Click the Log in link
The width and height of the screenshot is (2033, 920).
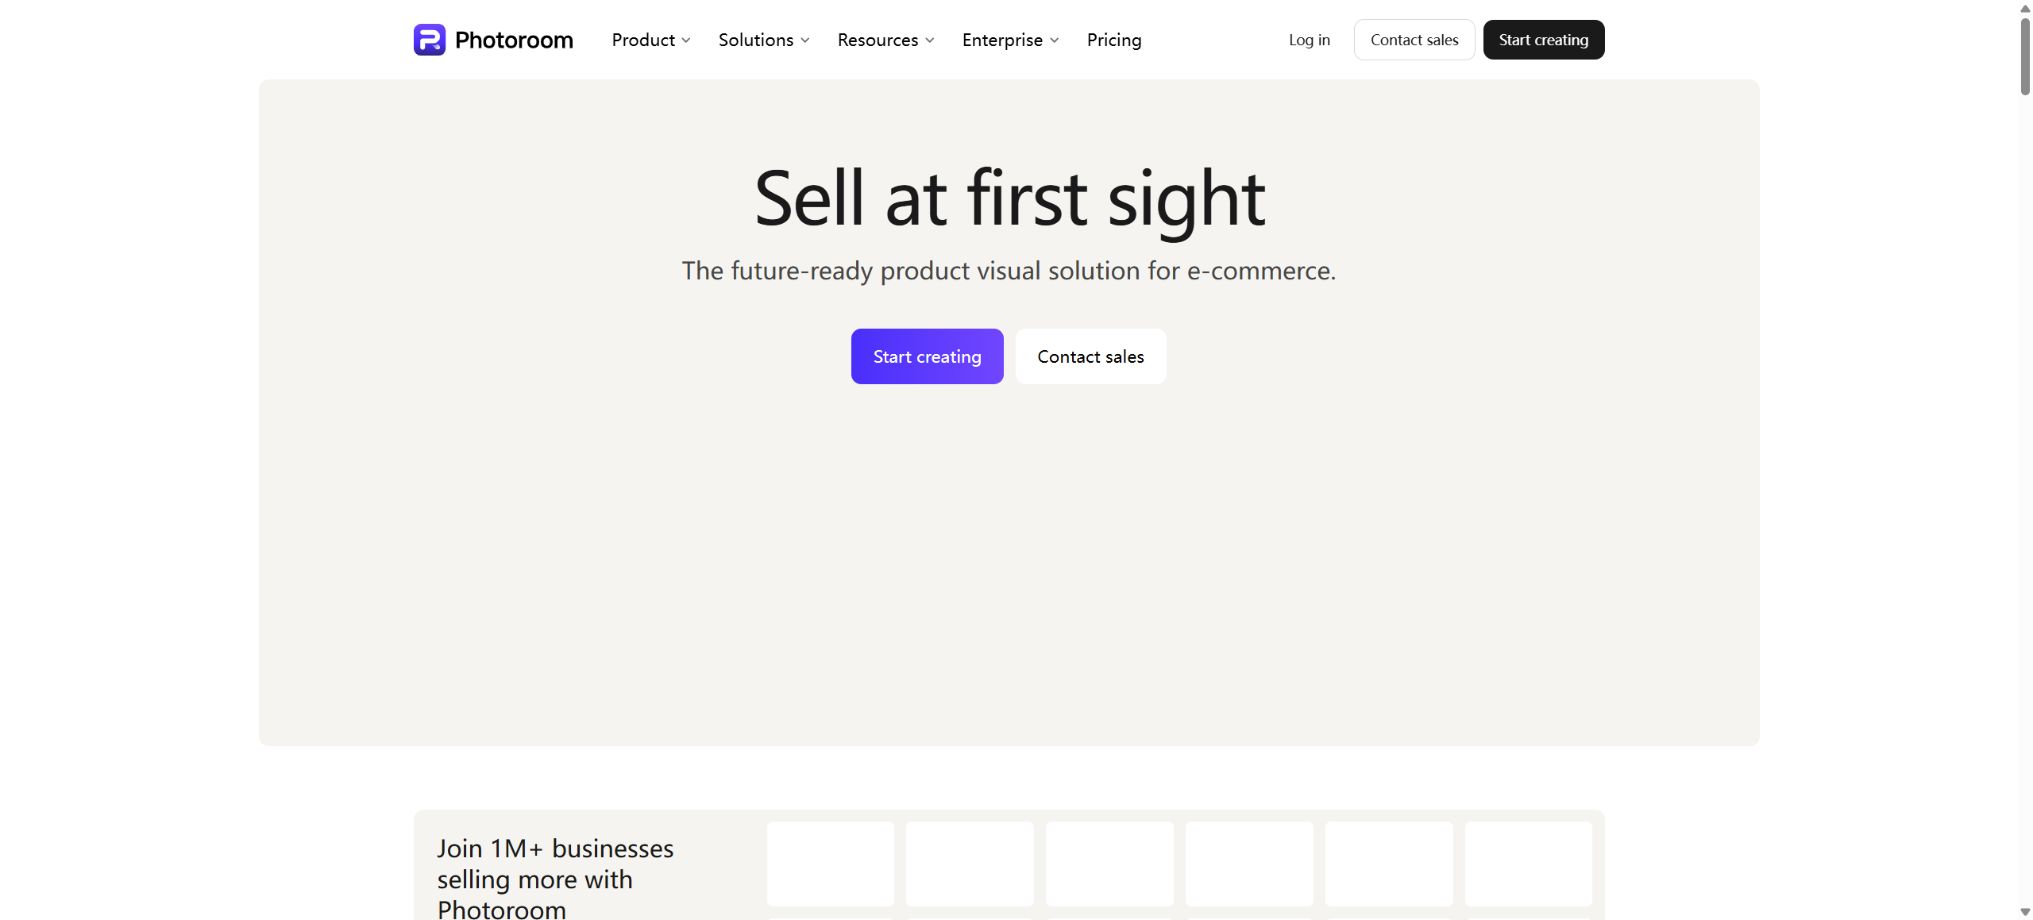tap(1309, 40)
